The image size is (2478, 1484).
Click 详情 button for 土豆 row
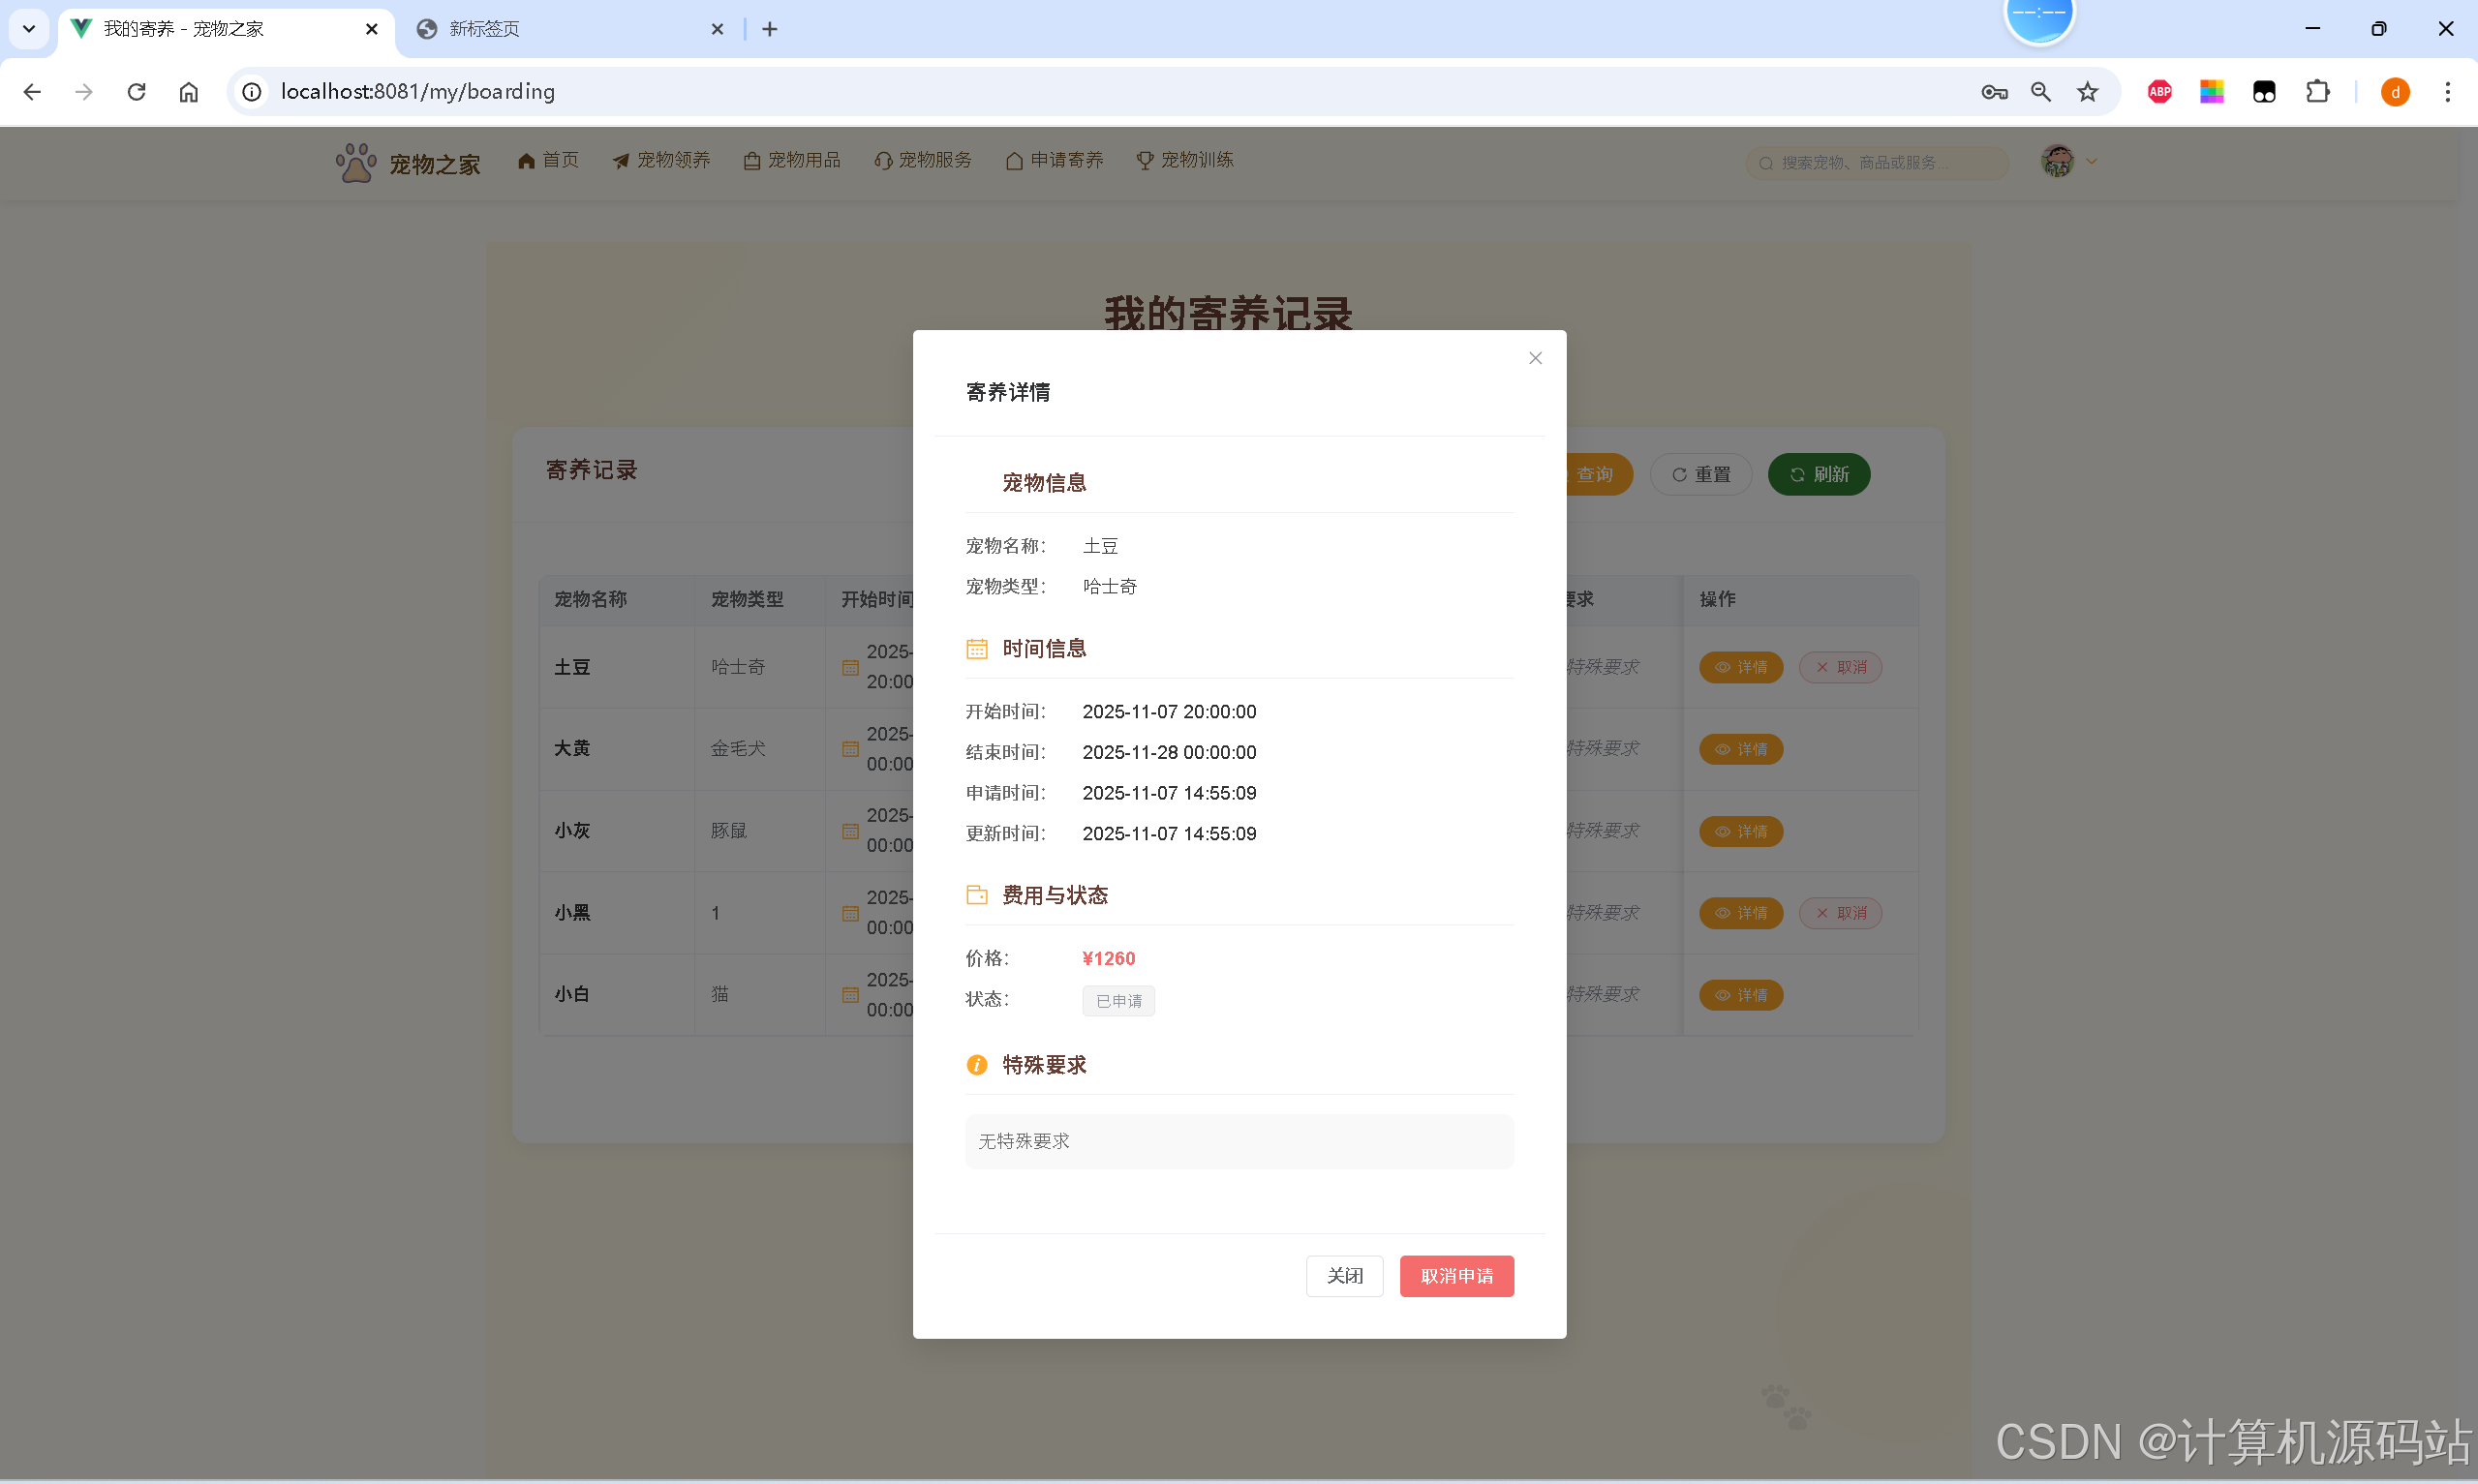[x=1740, y=667]
